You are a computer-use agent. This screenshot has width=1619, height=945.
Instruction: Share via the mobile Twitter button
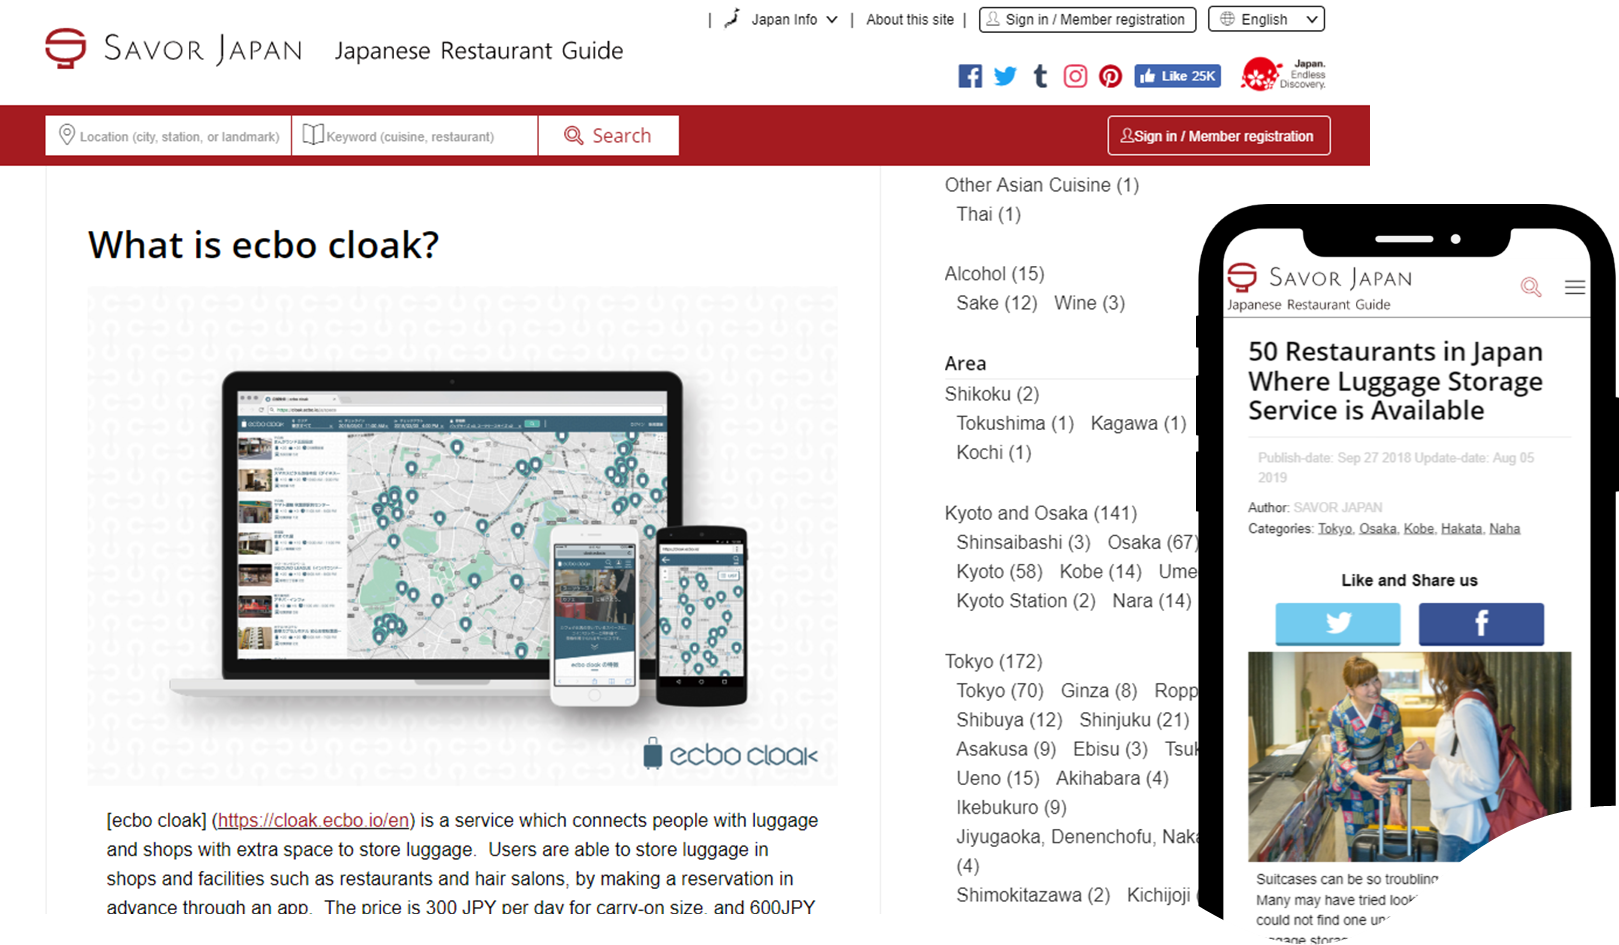coord(1337,624)
